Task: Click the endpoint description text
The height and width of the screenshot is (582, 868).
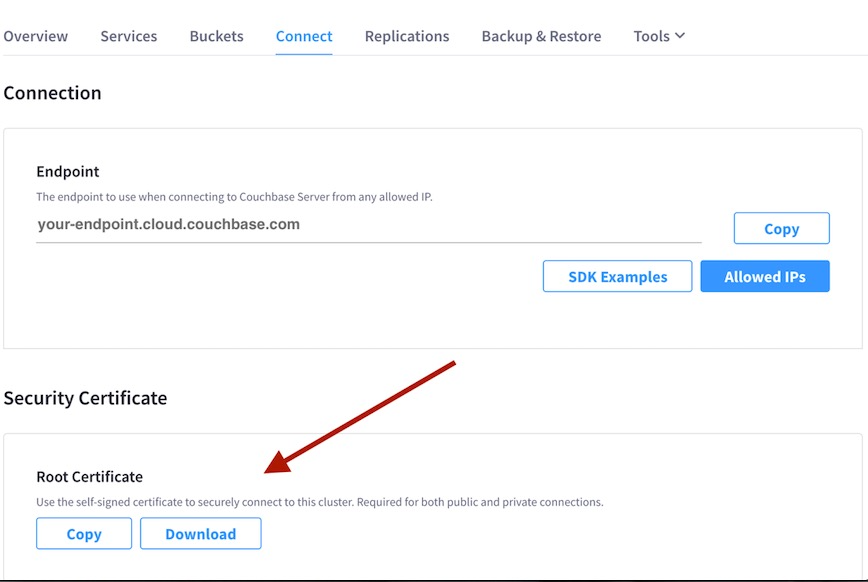Action: [x=235, y=197]
